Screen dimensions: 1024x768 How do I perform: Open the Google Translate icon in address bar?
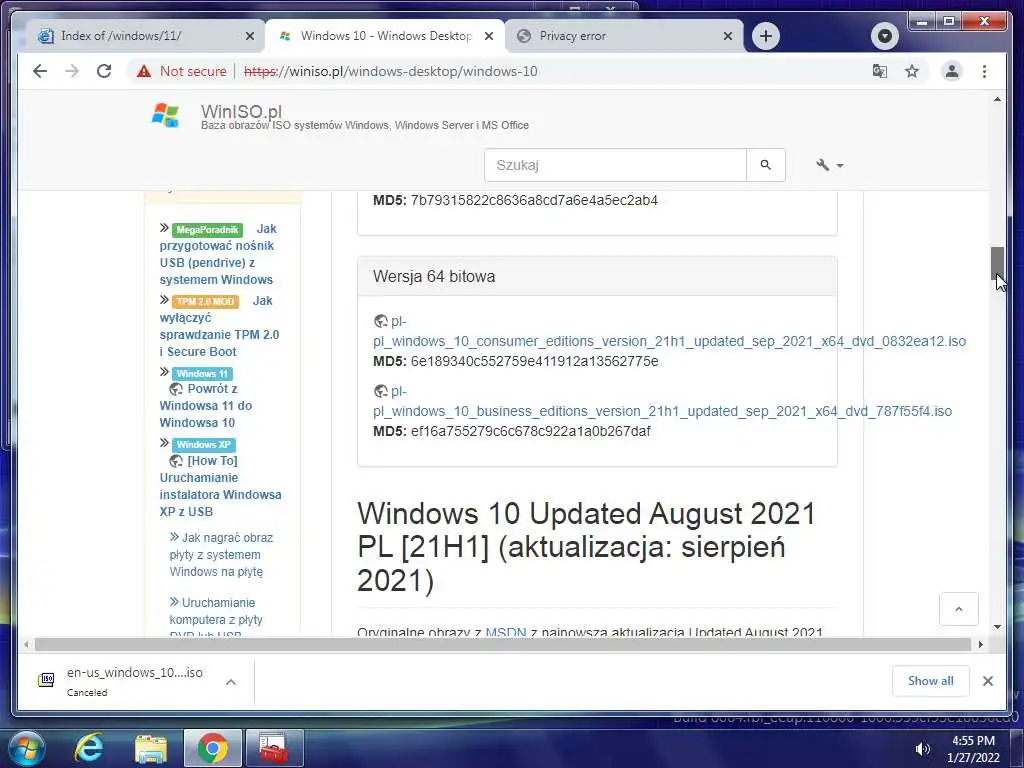(x=880, y=71)
